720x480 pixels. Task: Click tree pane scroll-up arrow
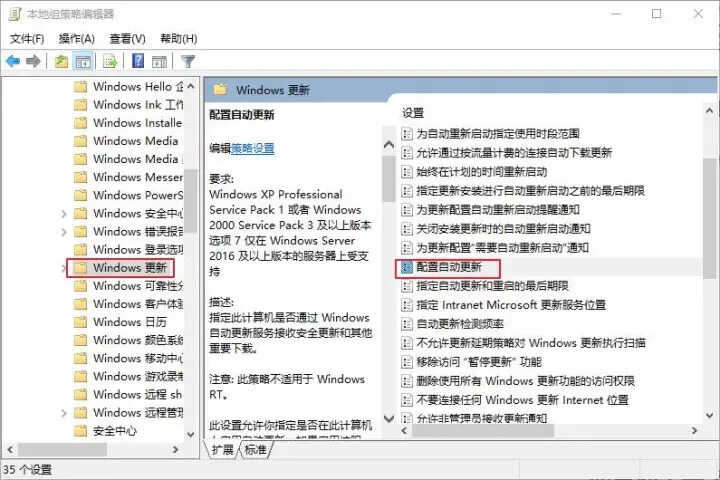click(191, 86)
